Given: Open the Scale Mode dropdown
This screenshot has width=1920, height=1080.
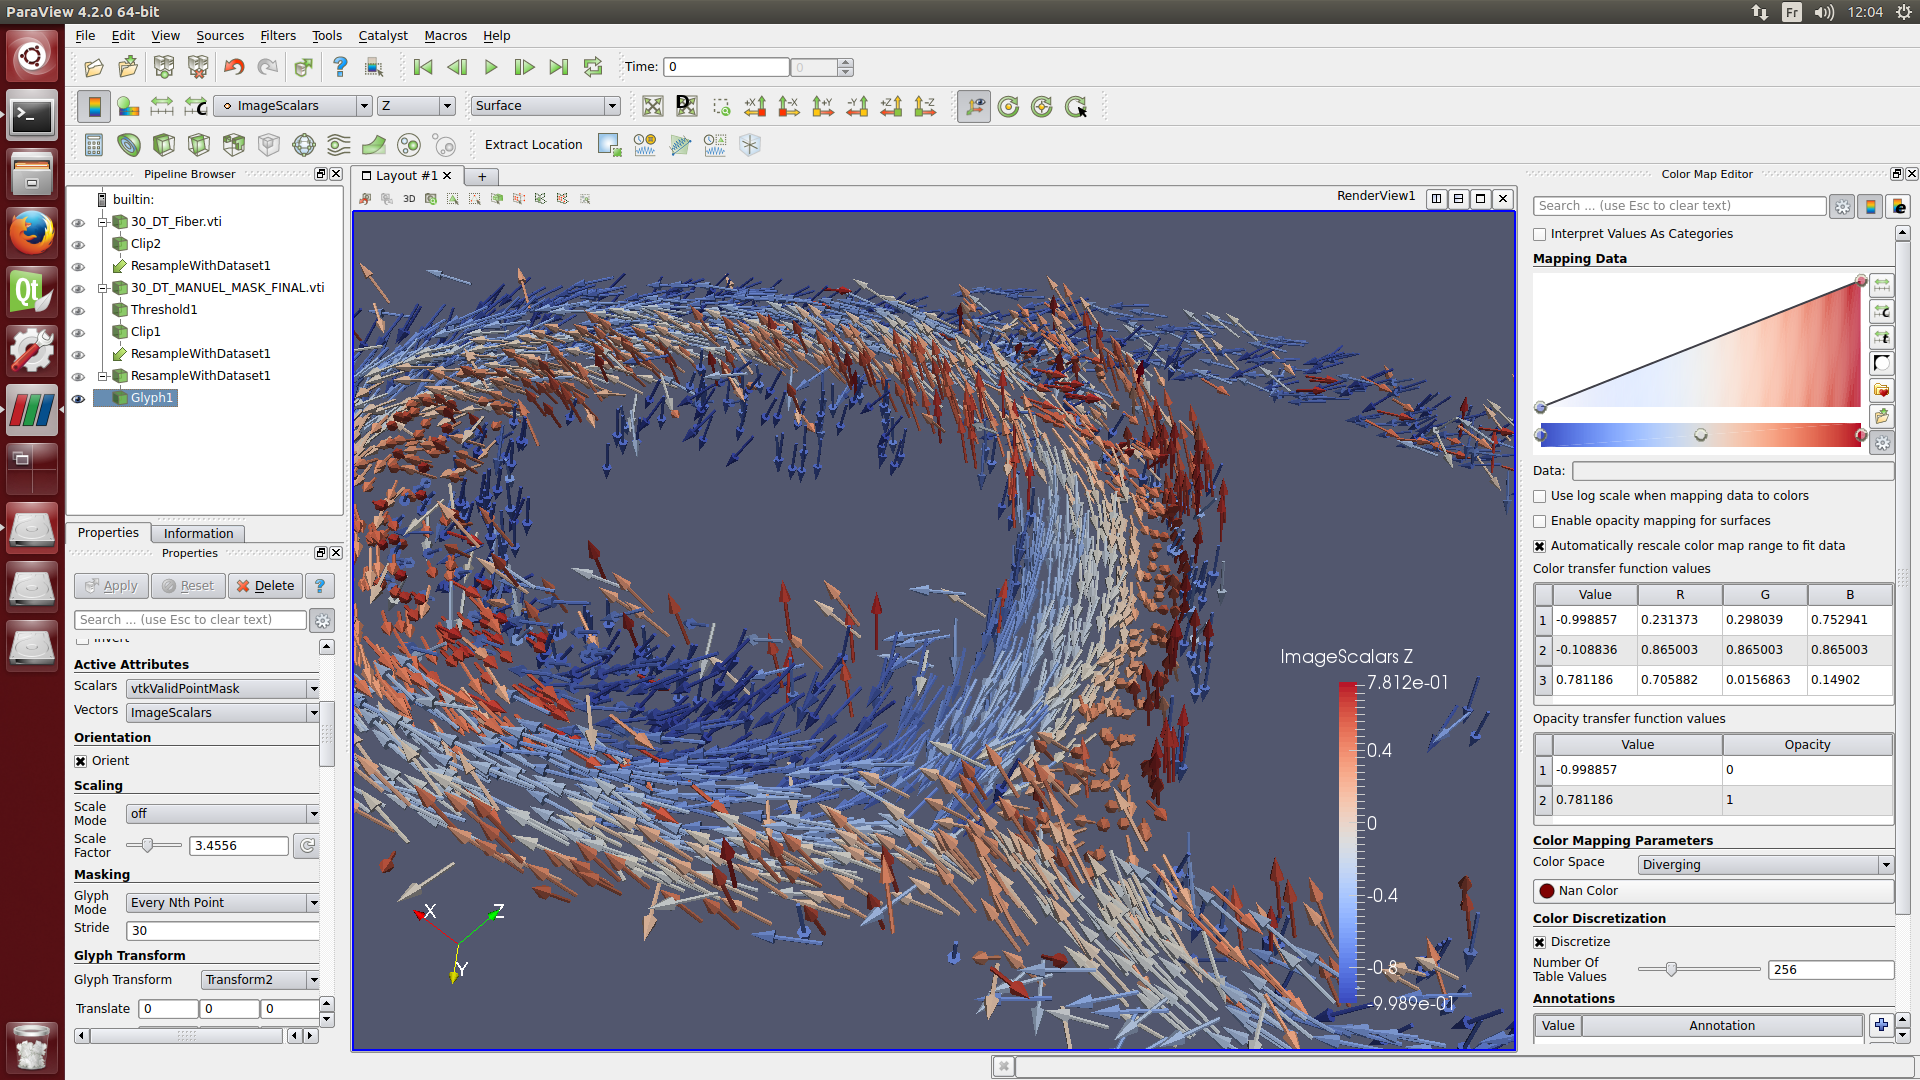Looking at the screenshot, I should point(223,814).
